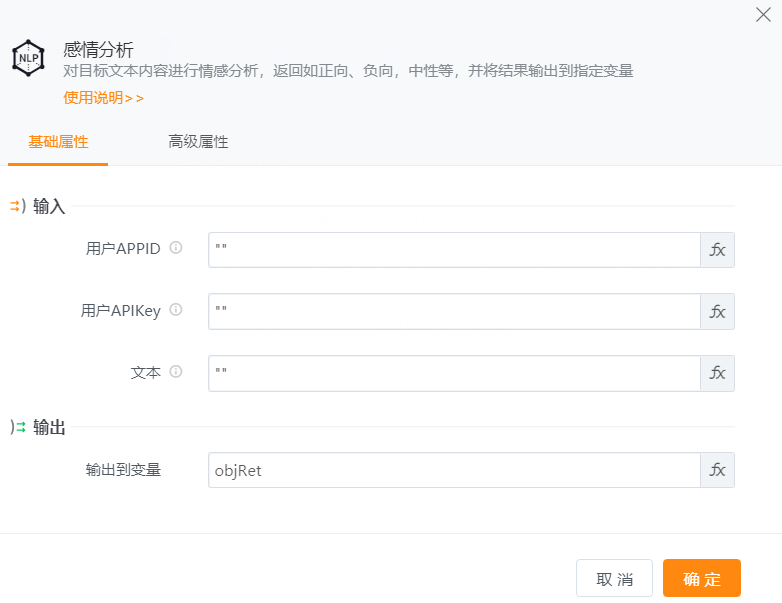Click the 输出 section arrow icon

pyautogui.click(x=17, y=427)
